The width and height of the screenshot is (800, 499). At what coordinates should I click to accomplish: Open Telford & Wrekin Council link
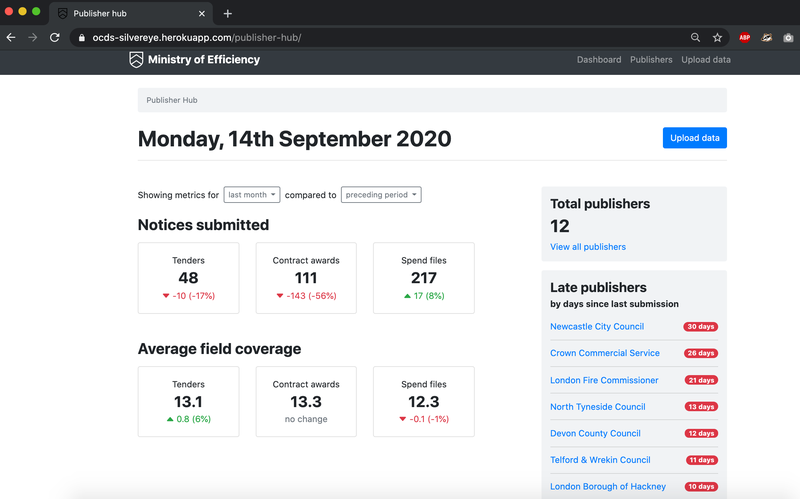coord(600,460)
